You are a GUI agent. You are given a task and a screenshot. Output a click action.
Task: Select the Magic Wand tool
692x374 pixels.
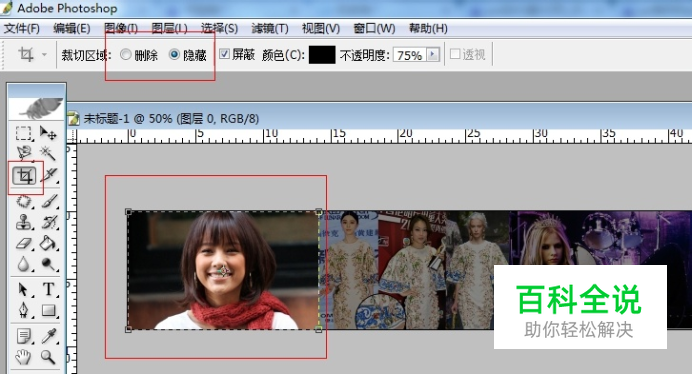point(48,153)
